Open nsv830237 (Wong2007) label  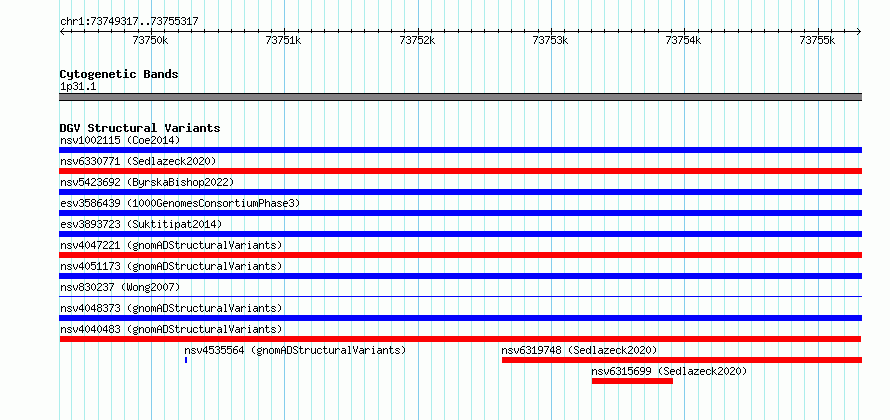120,287
